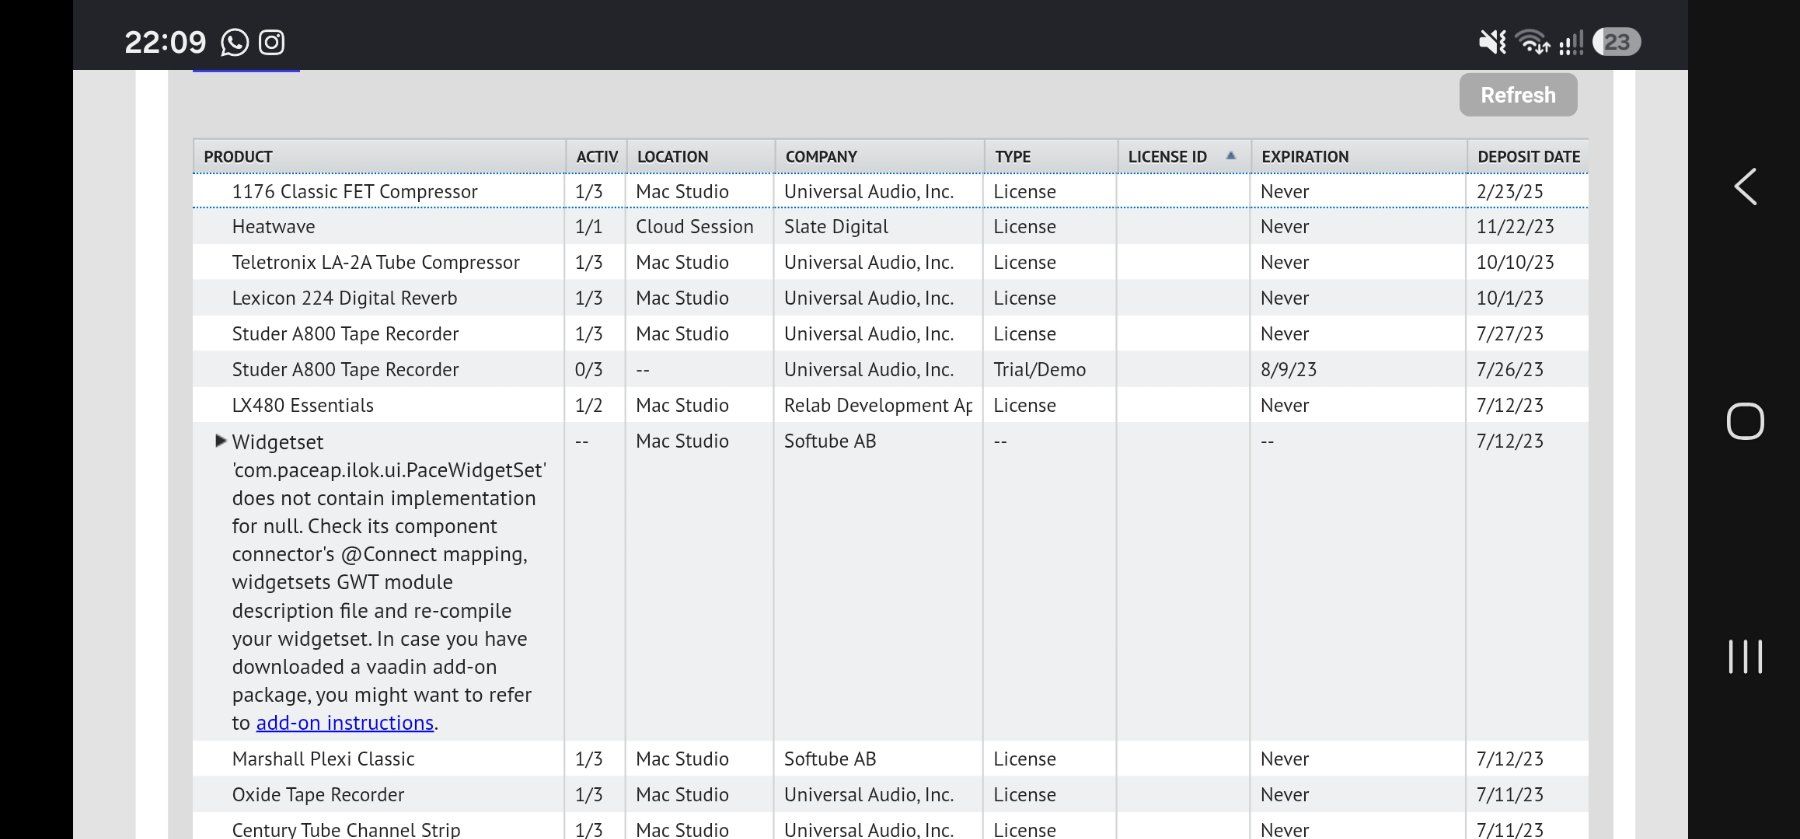Click deposit date 7/27/23
The width and height of the screenshot is (1800, 839).
coord(1510,334)
